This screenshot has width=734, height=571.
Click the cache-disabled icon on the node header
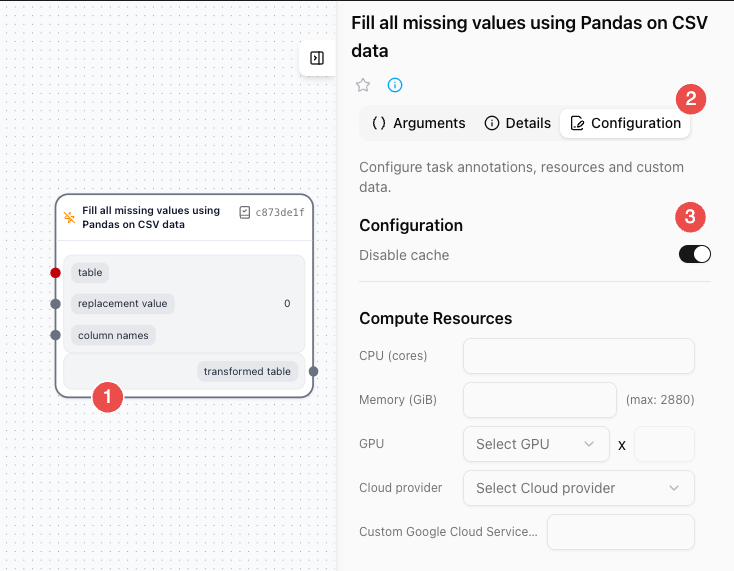tap(70, 217)
